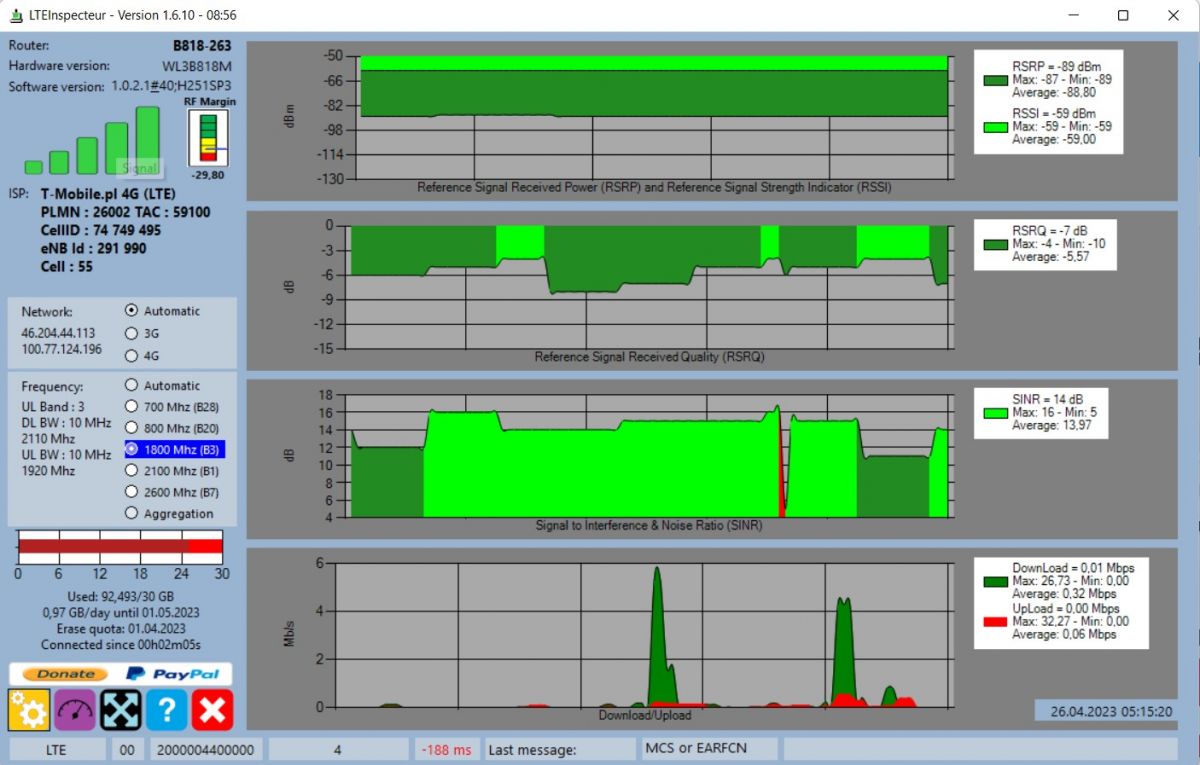The width and height of the screenshot is (1200, 765).
Task: Click the IP address 100.77.124.196
Action: coord(62,349)
